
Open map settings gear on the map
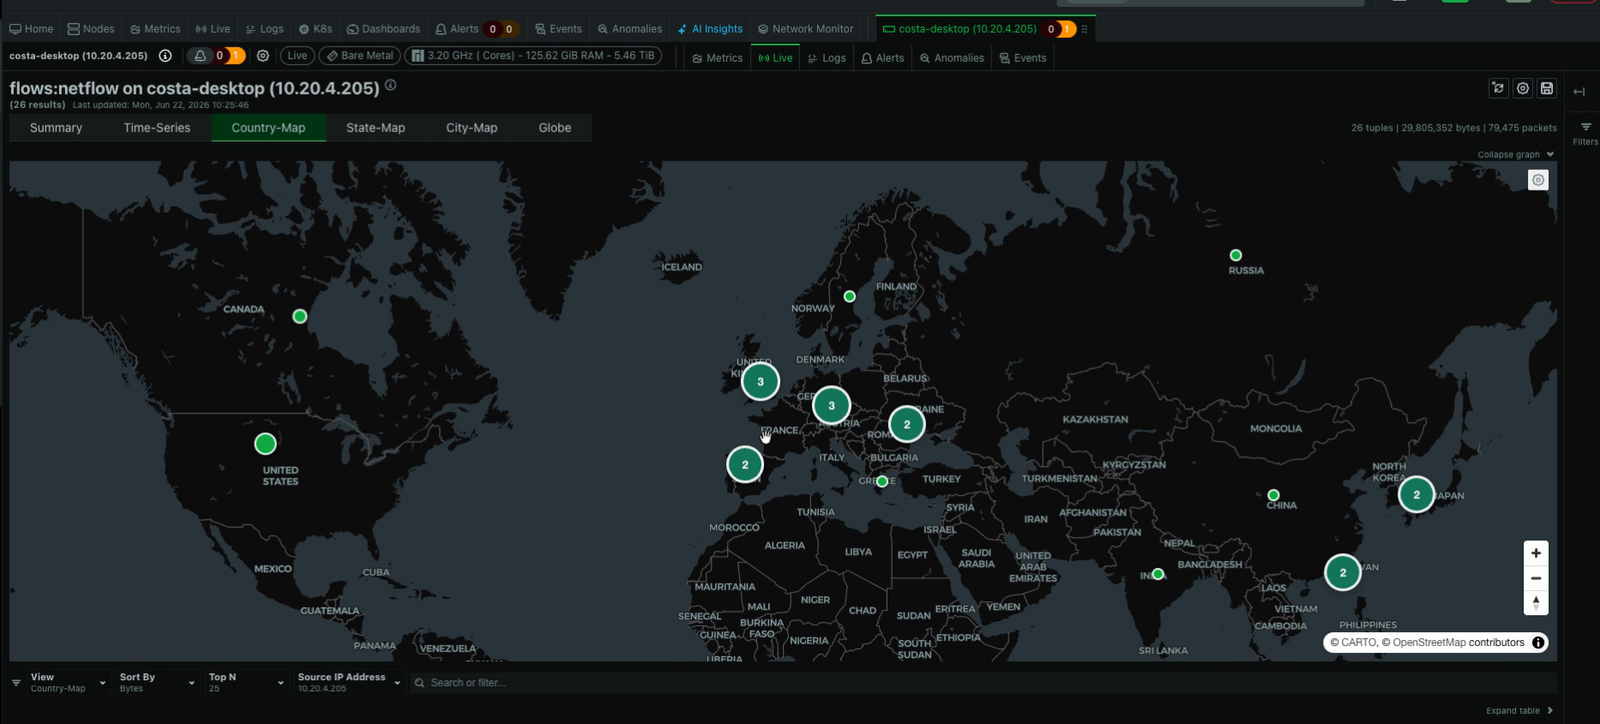coord(1538,180)
